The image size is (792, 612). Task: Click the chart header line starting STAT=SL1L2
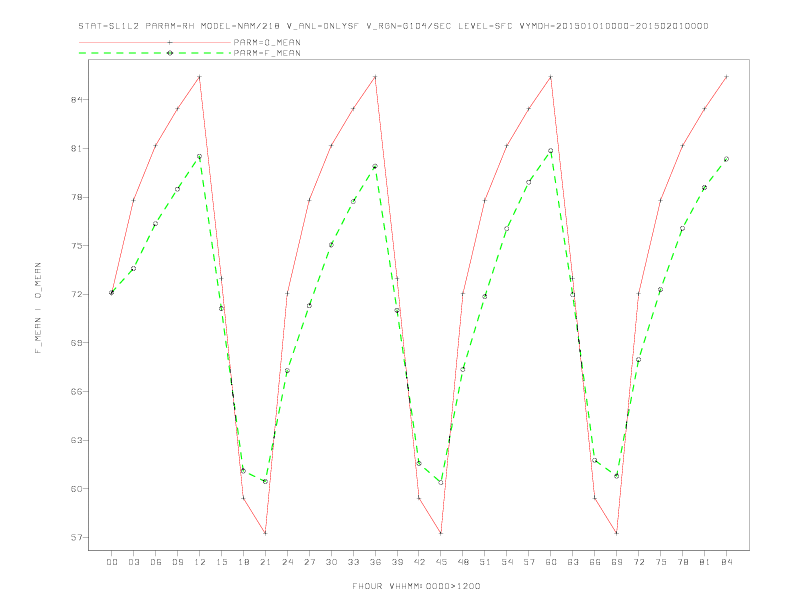click(393, 26)
